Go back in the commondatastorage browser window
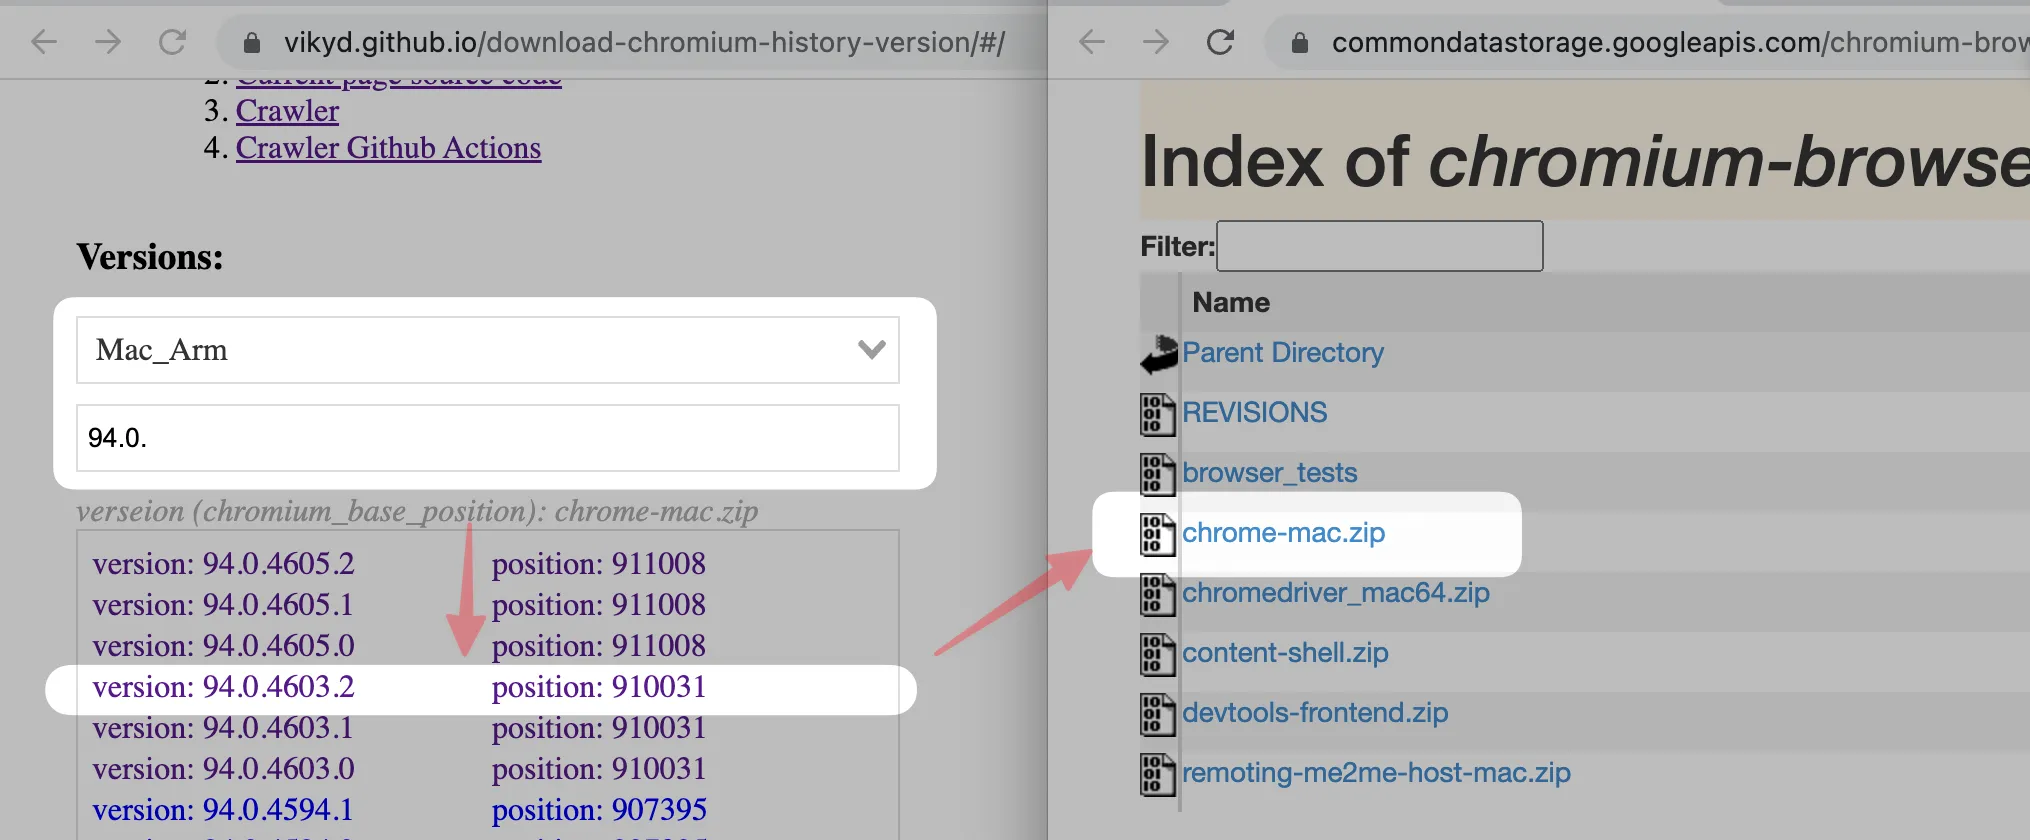 1092,42
